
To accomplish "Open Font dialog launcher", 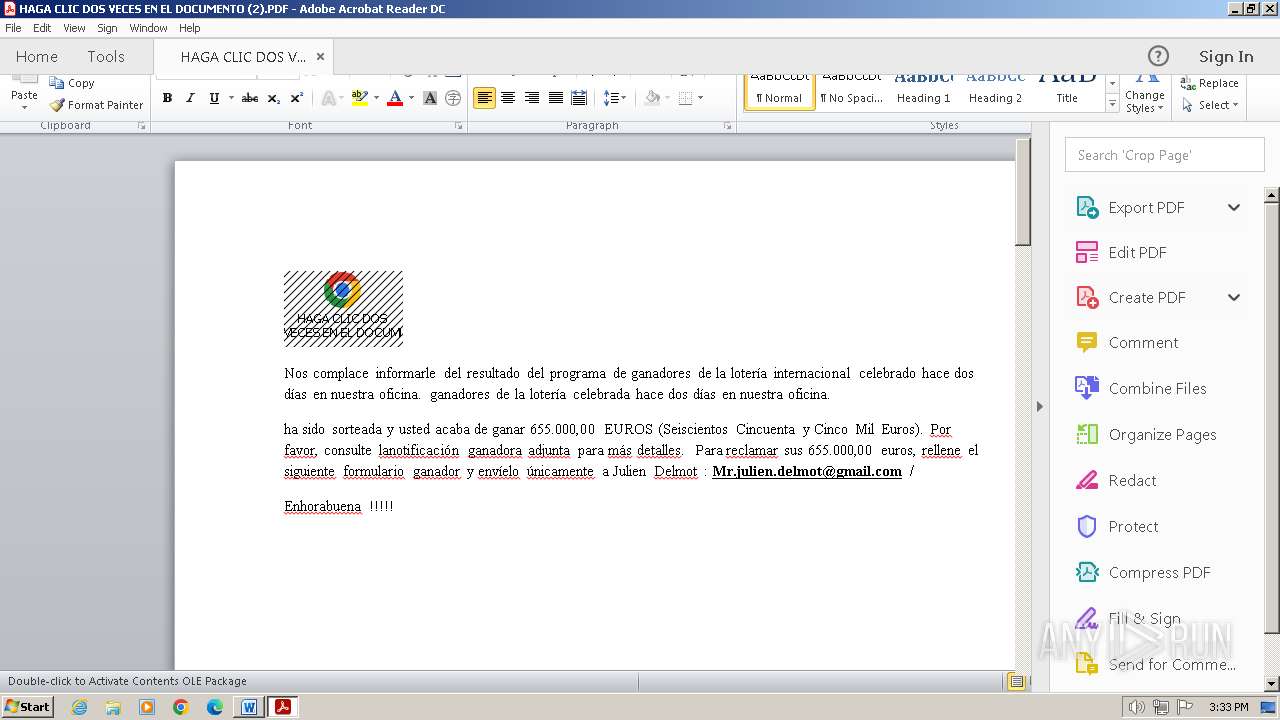I will tap(458, 126).
